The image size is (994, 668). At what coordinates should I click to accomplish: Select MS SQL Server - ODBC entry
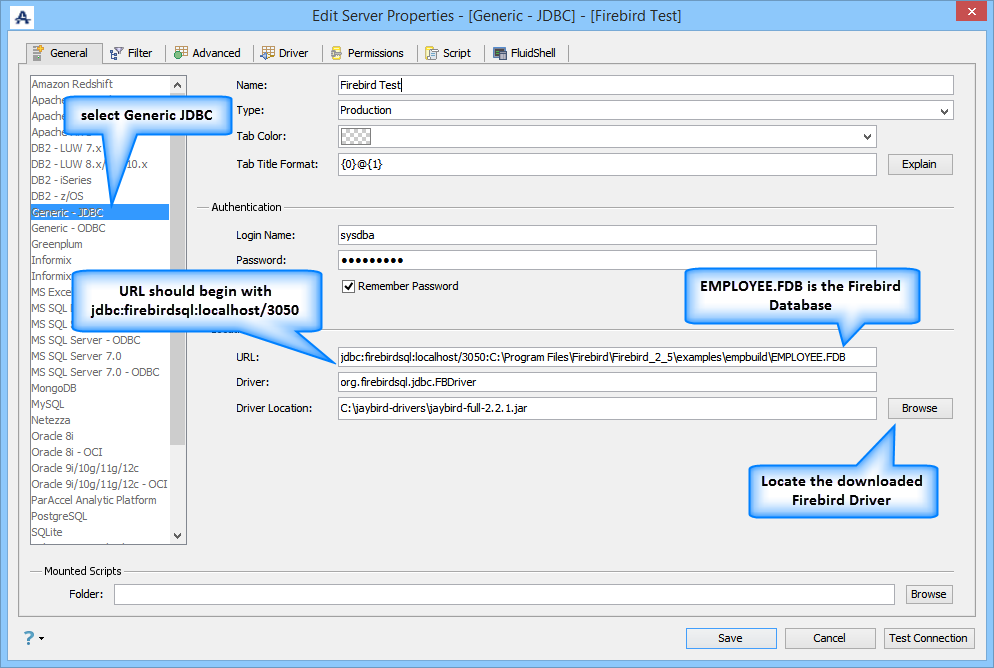[x=100, y=340]
